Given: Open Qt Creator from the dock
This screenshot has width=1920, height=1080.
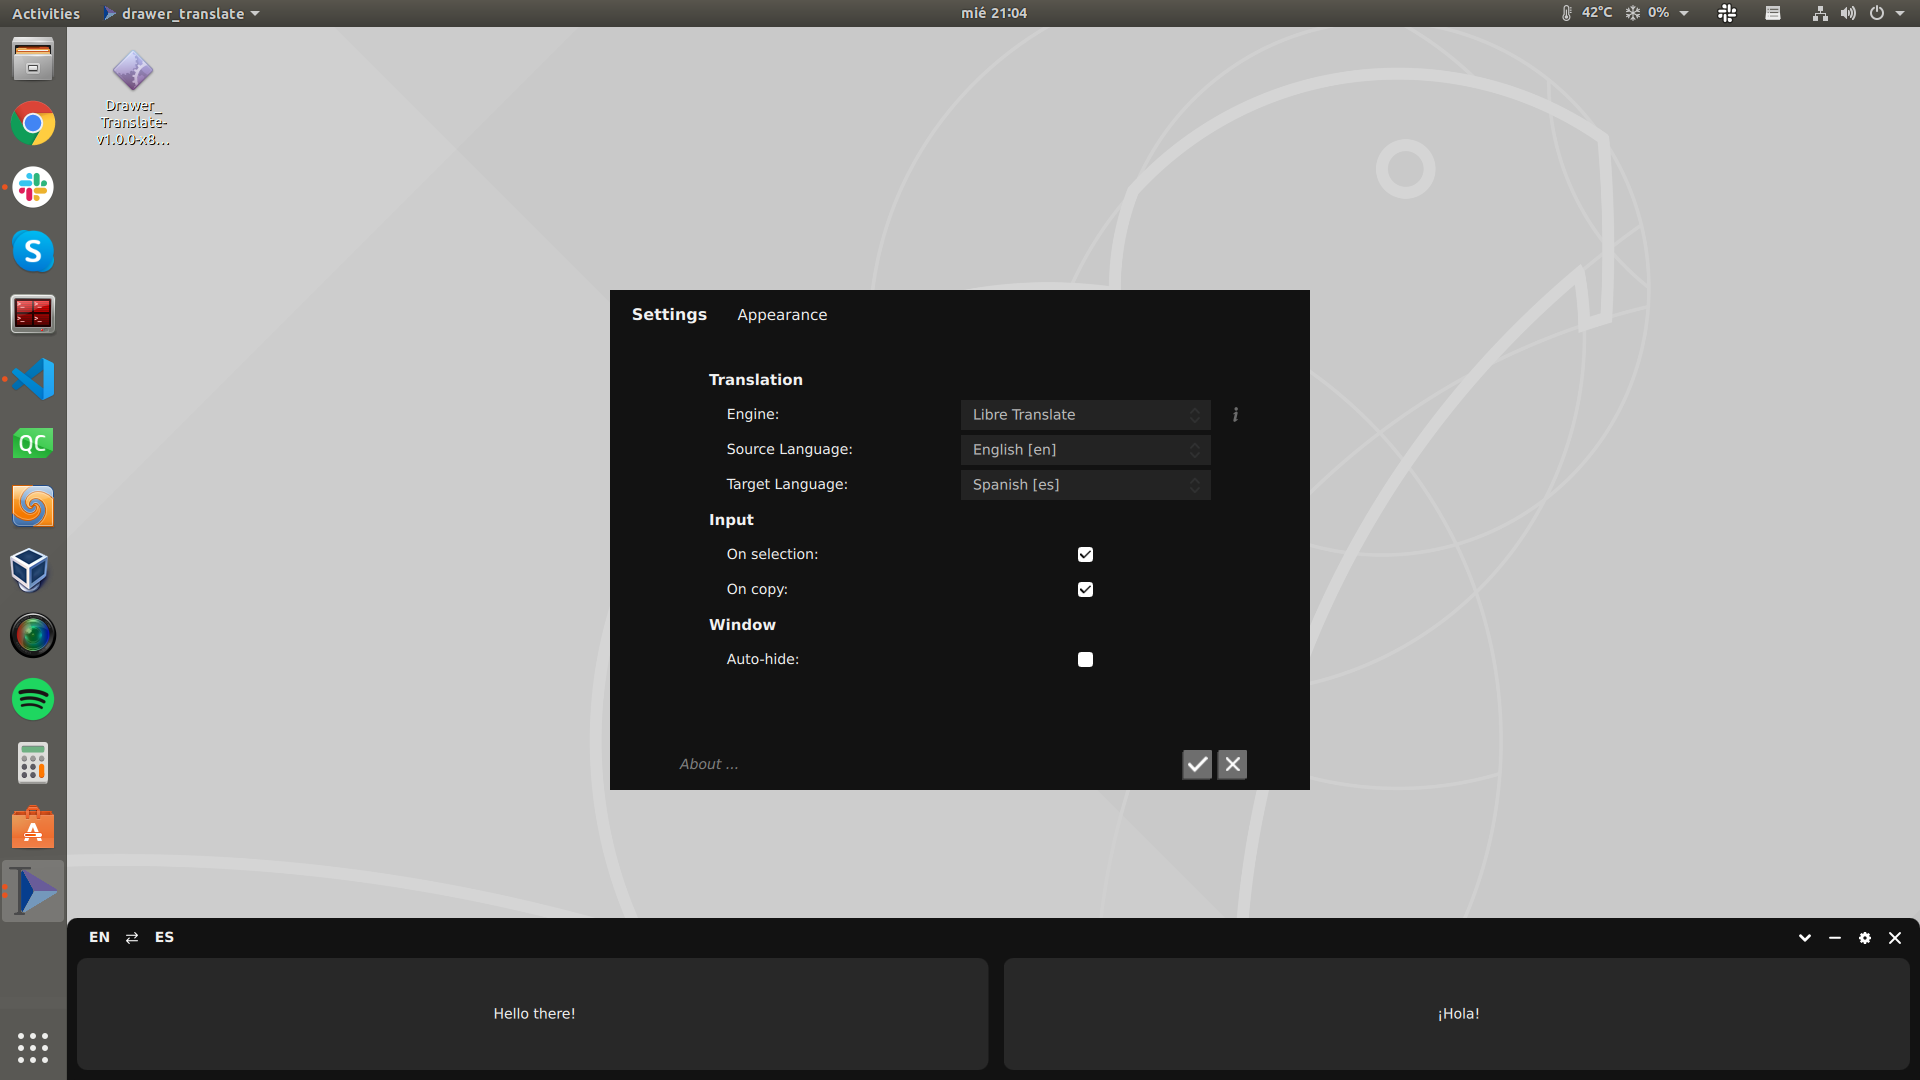Looking at the screenshot, I should click(x=33, y=443).
